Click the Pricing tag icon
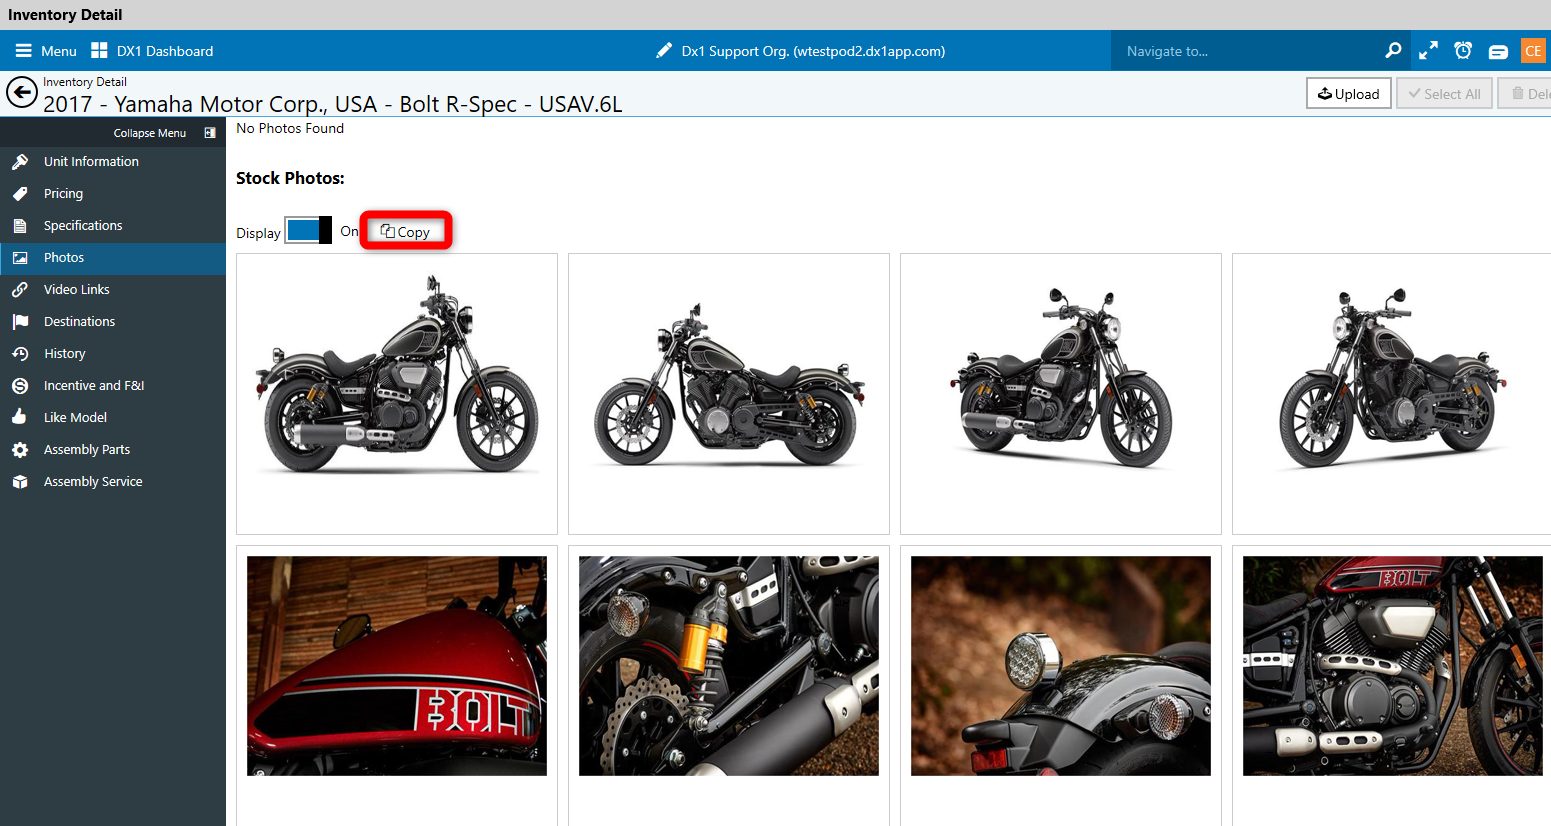1551x826 pixels. point(20,193)
